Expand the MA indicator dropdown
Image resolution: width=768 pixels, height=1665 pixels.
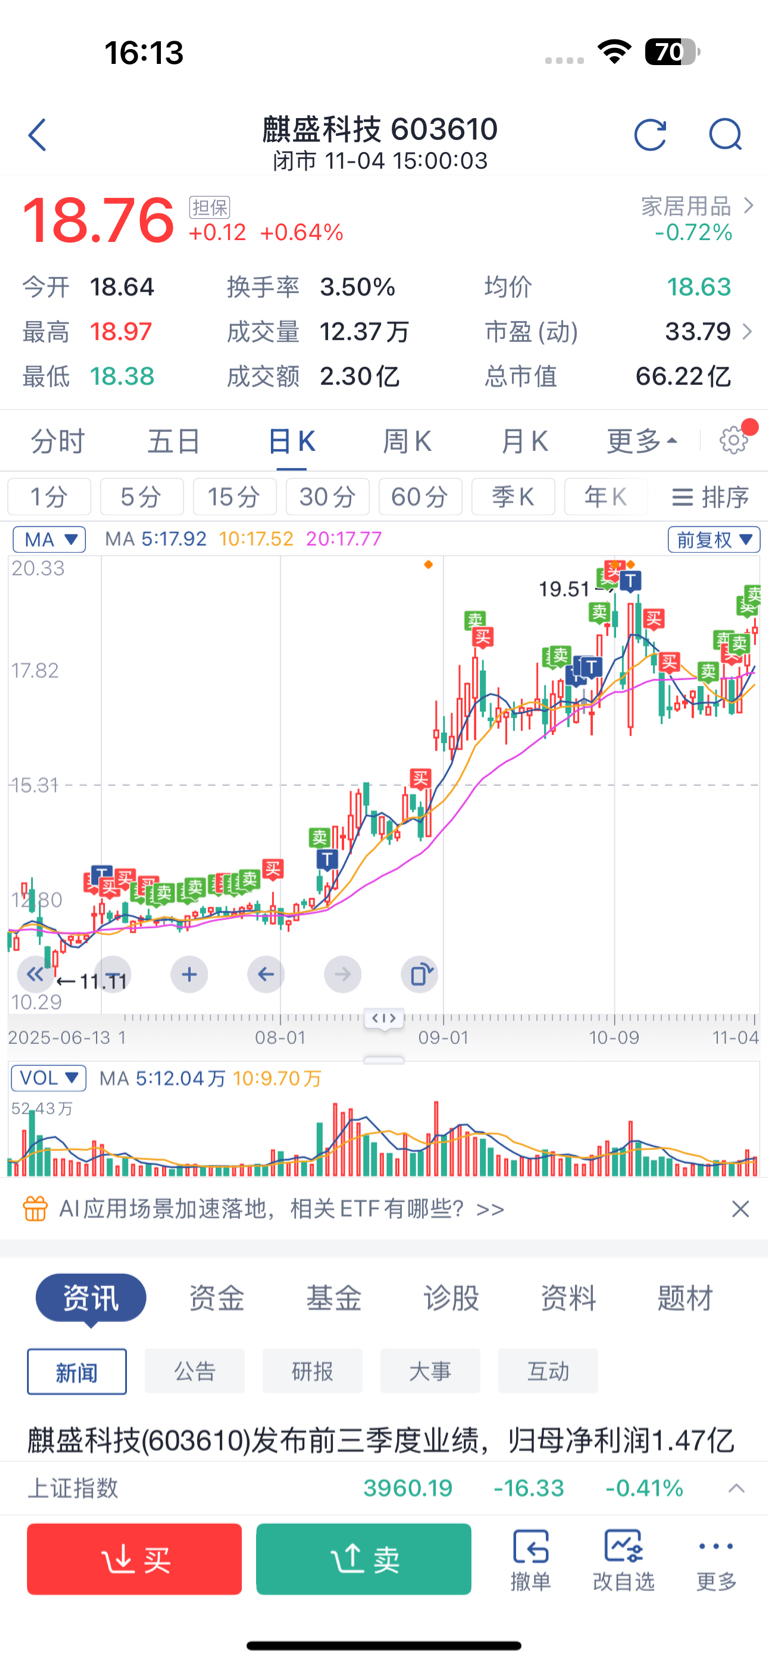(49, 540)
